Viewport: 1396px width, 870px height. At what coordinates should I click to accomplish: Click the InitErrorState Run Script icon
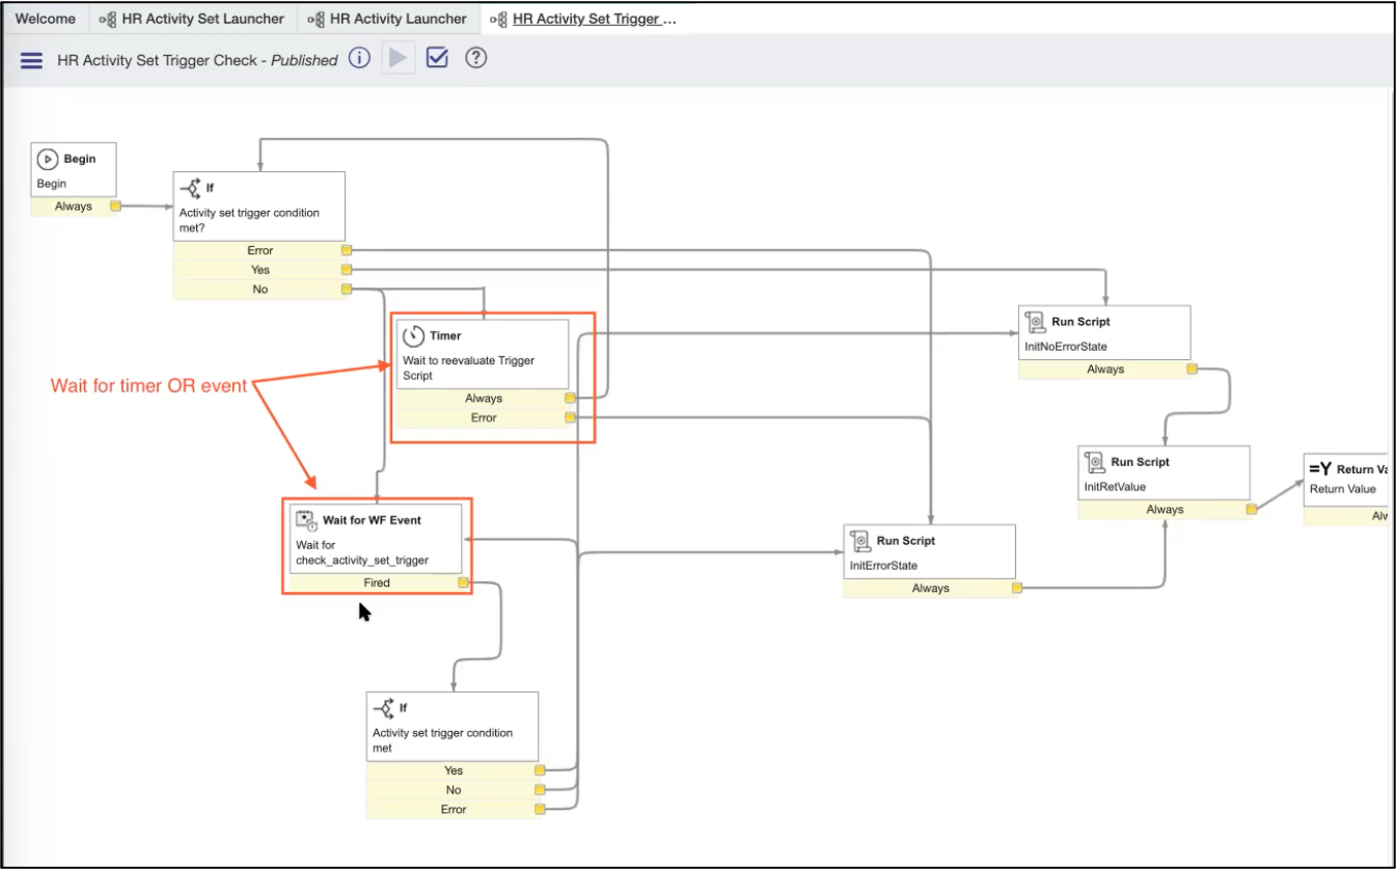point(860,541)
